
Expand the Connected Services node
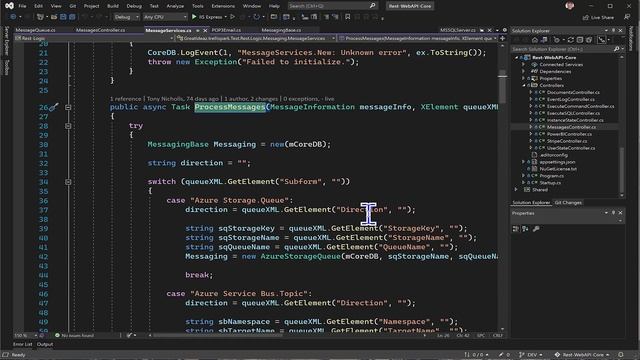coord(524,64)
